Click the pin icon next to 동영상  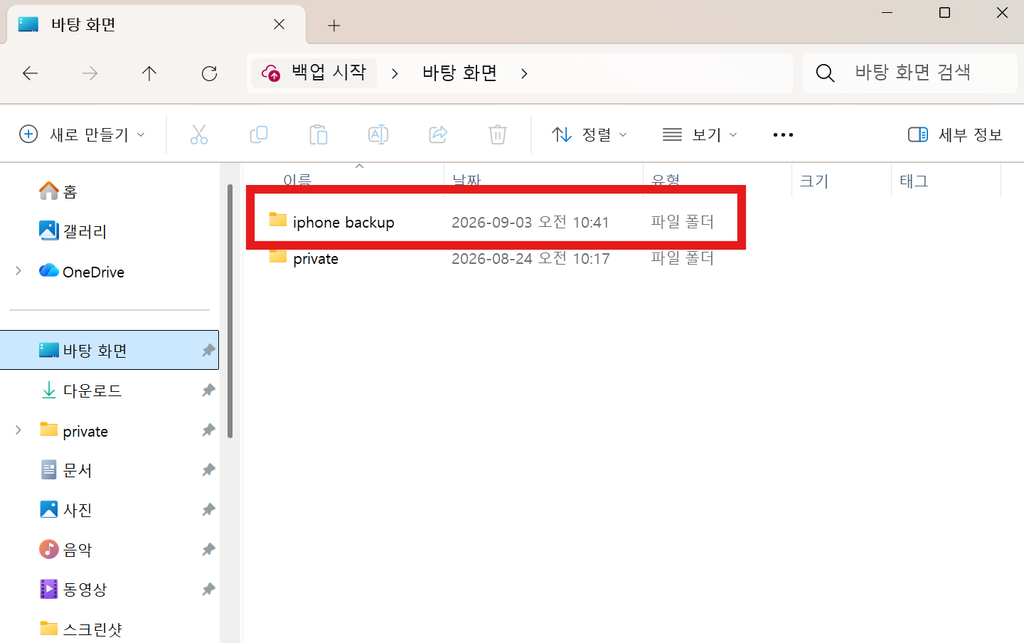pos(208,589)
